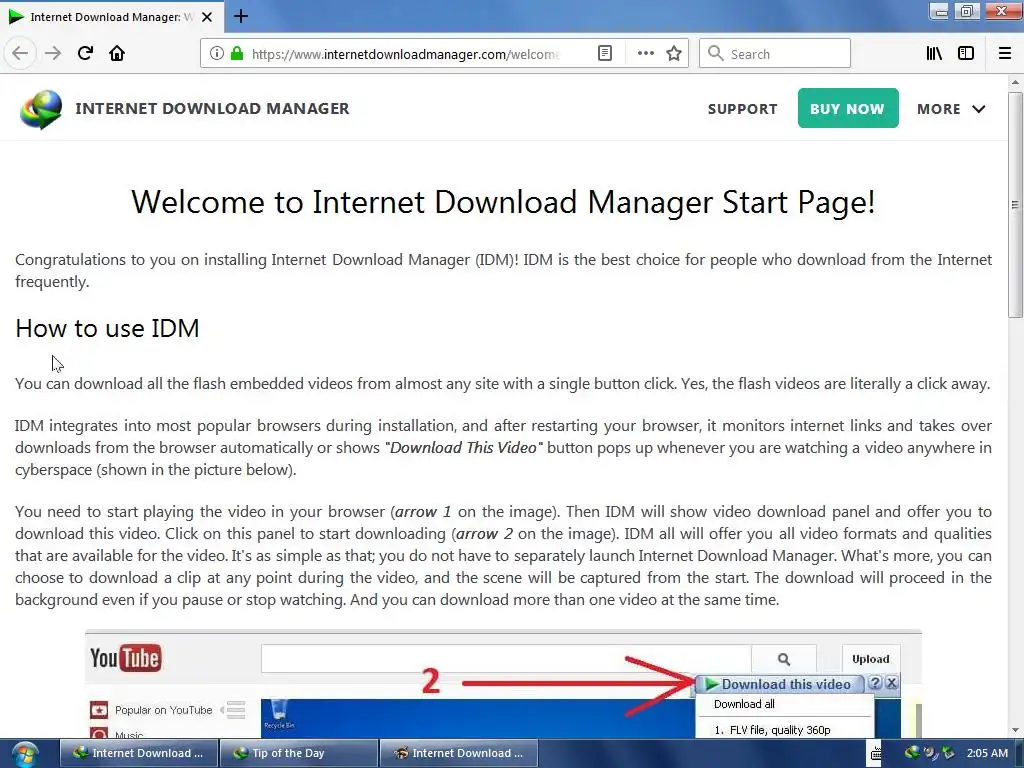This screenshot has width=1024, height=768.
Task: Click the YouTube screenshot illustration image
Action: (503, 684)
